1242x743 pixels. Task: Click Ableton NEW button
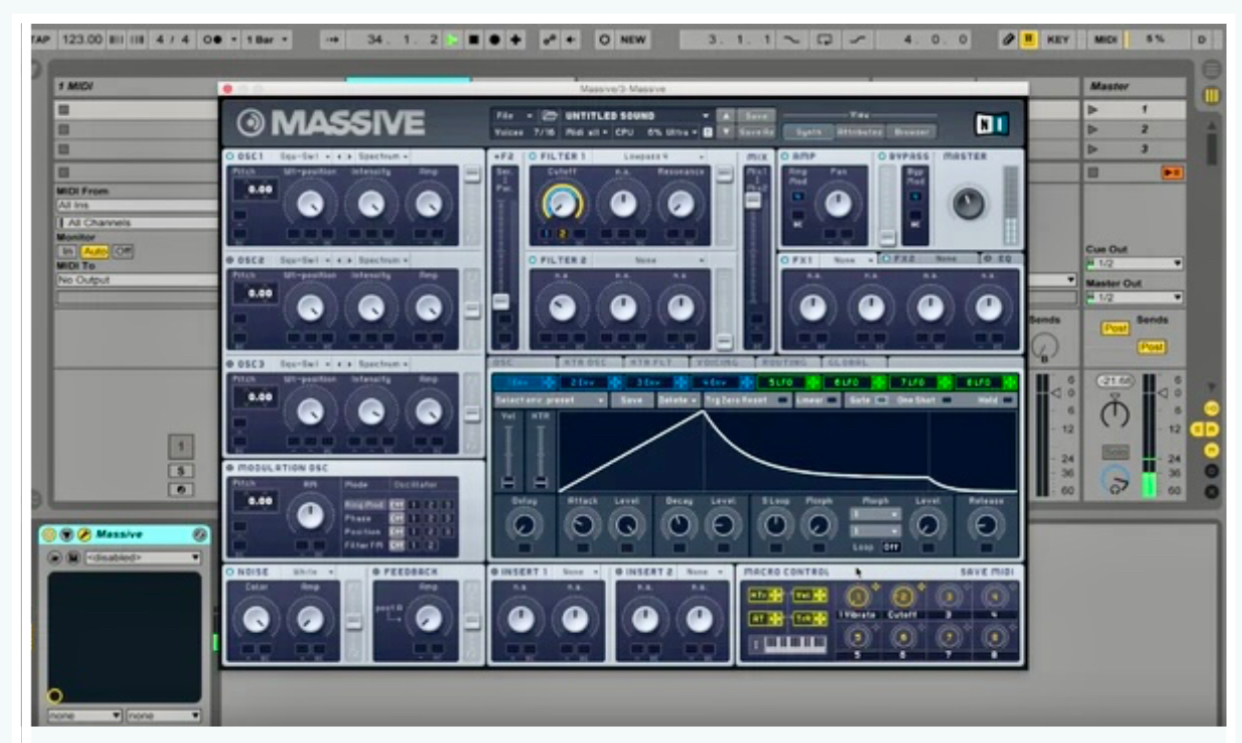pos(624,39)
